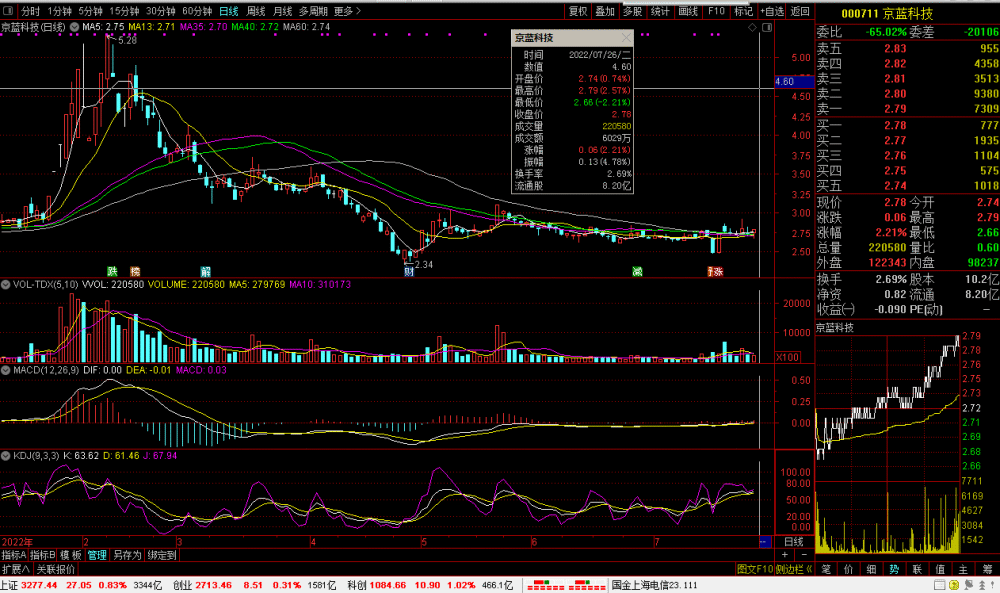Click the 财 event marker
The image size is (1000, 593).
pos(409,272)
